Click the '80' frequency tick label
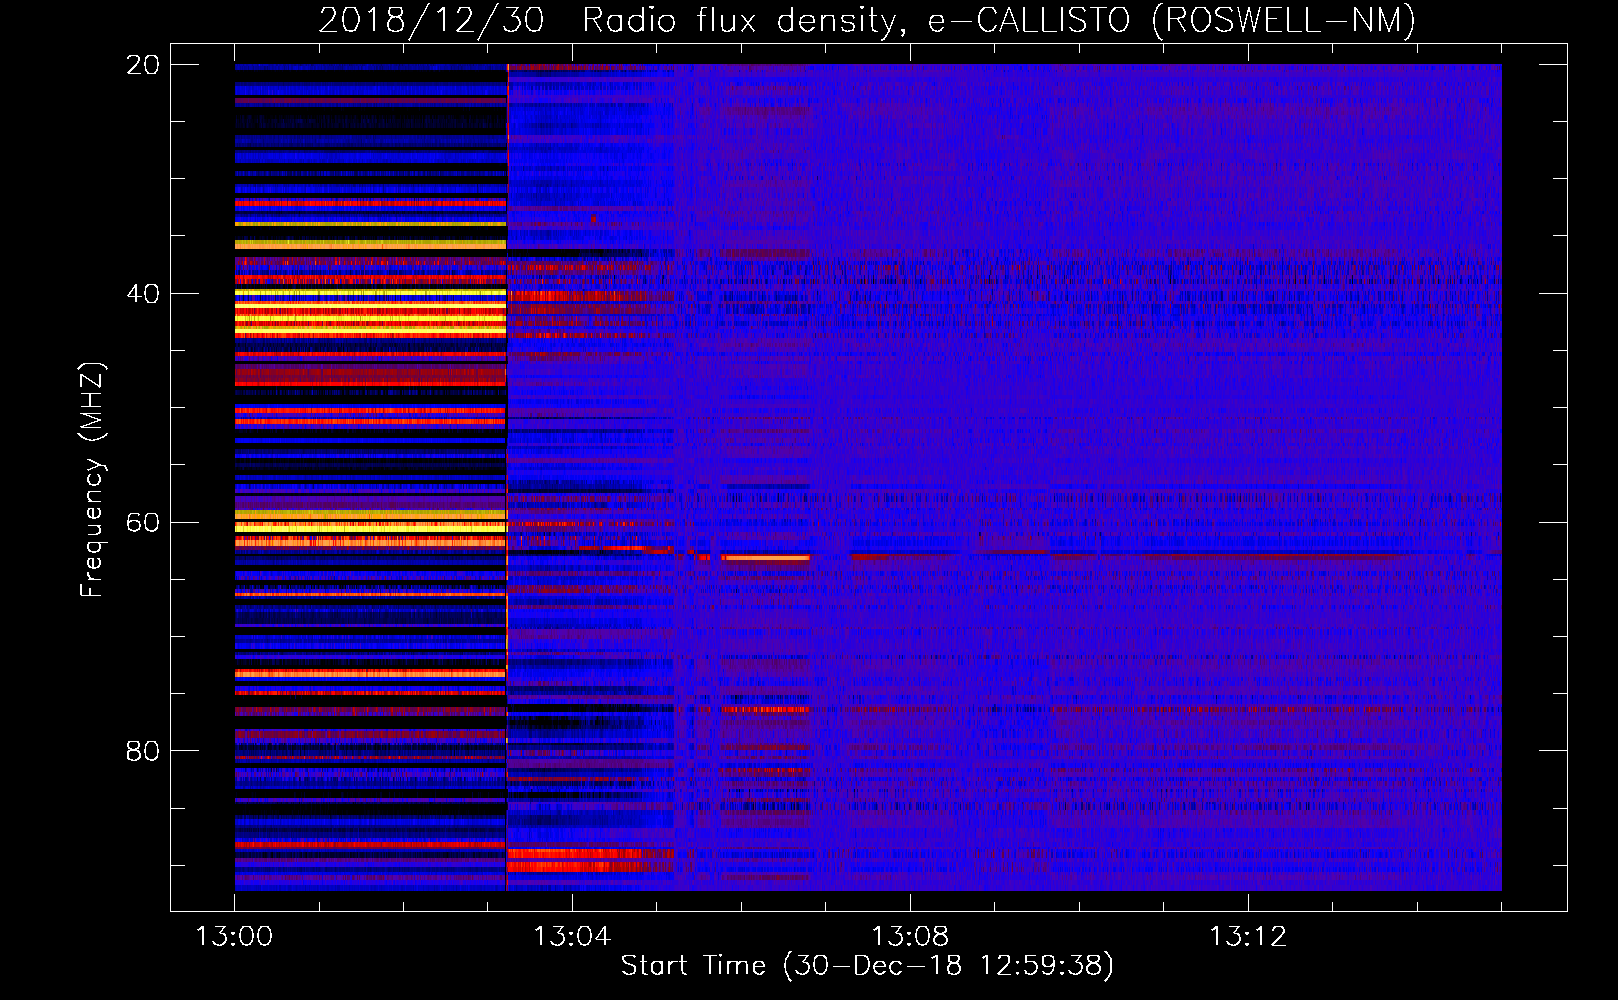 142,751
